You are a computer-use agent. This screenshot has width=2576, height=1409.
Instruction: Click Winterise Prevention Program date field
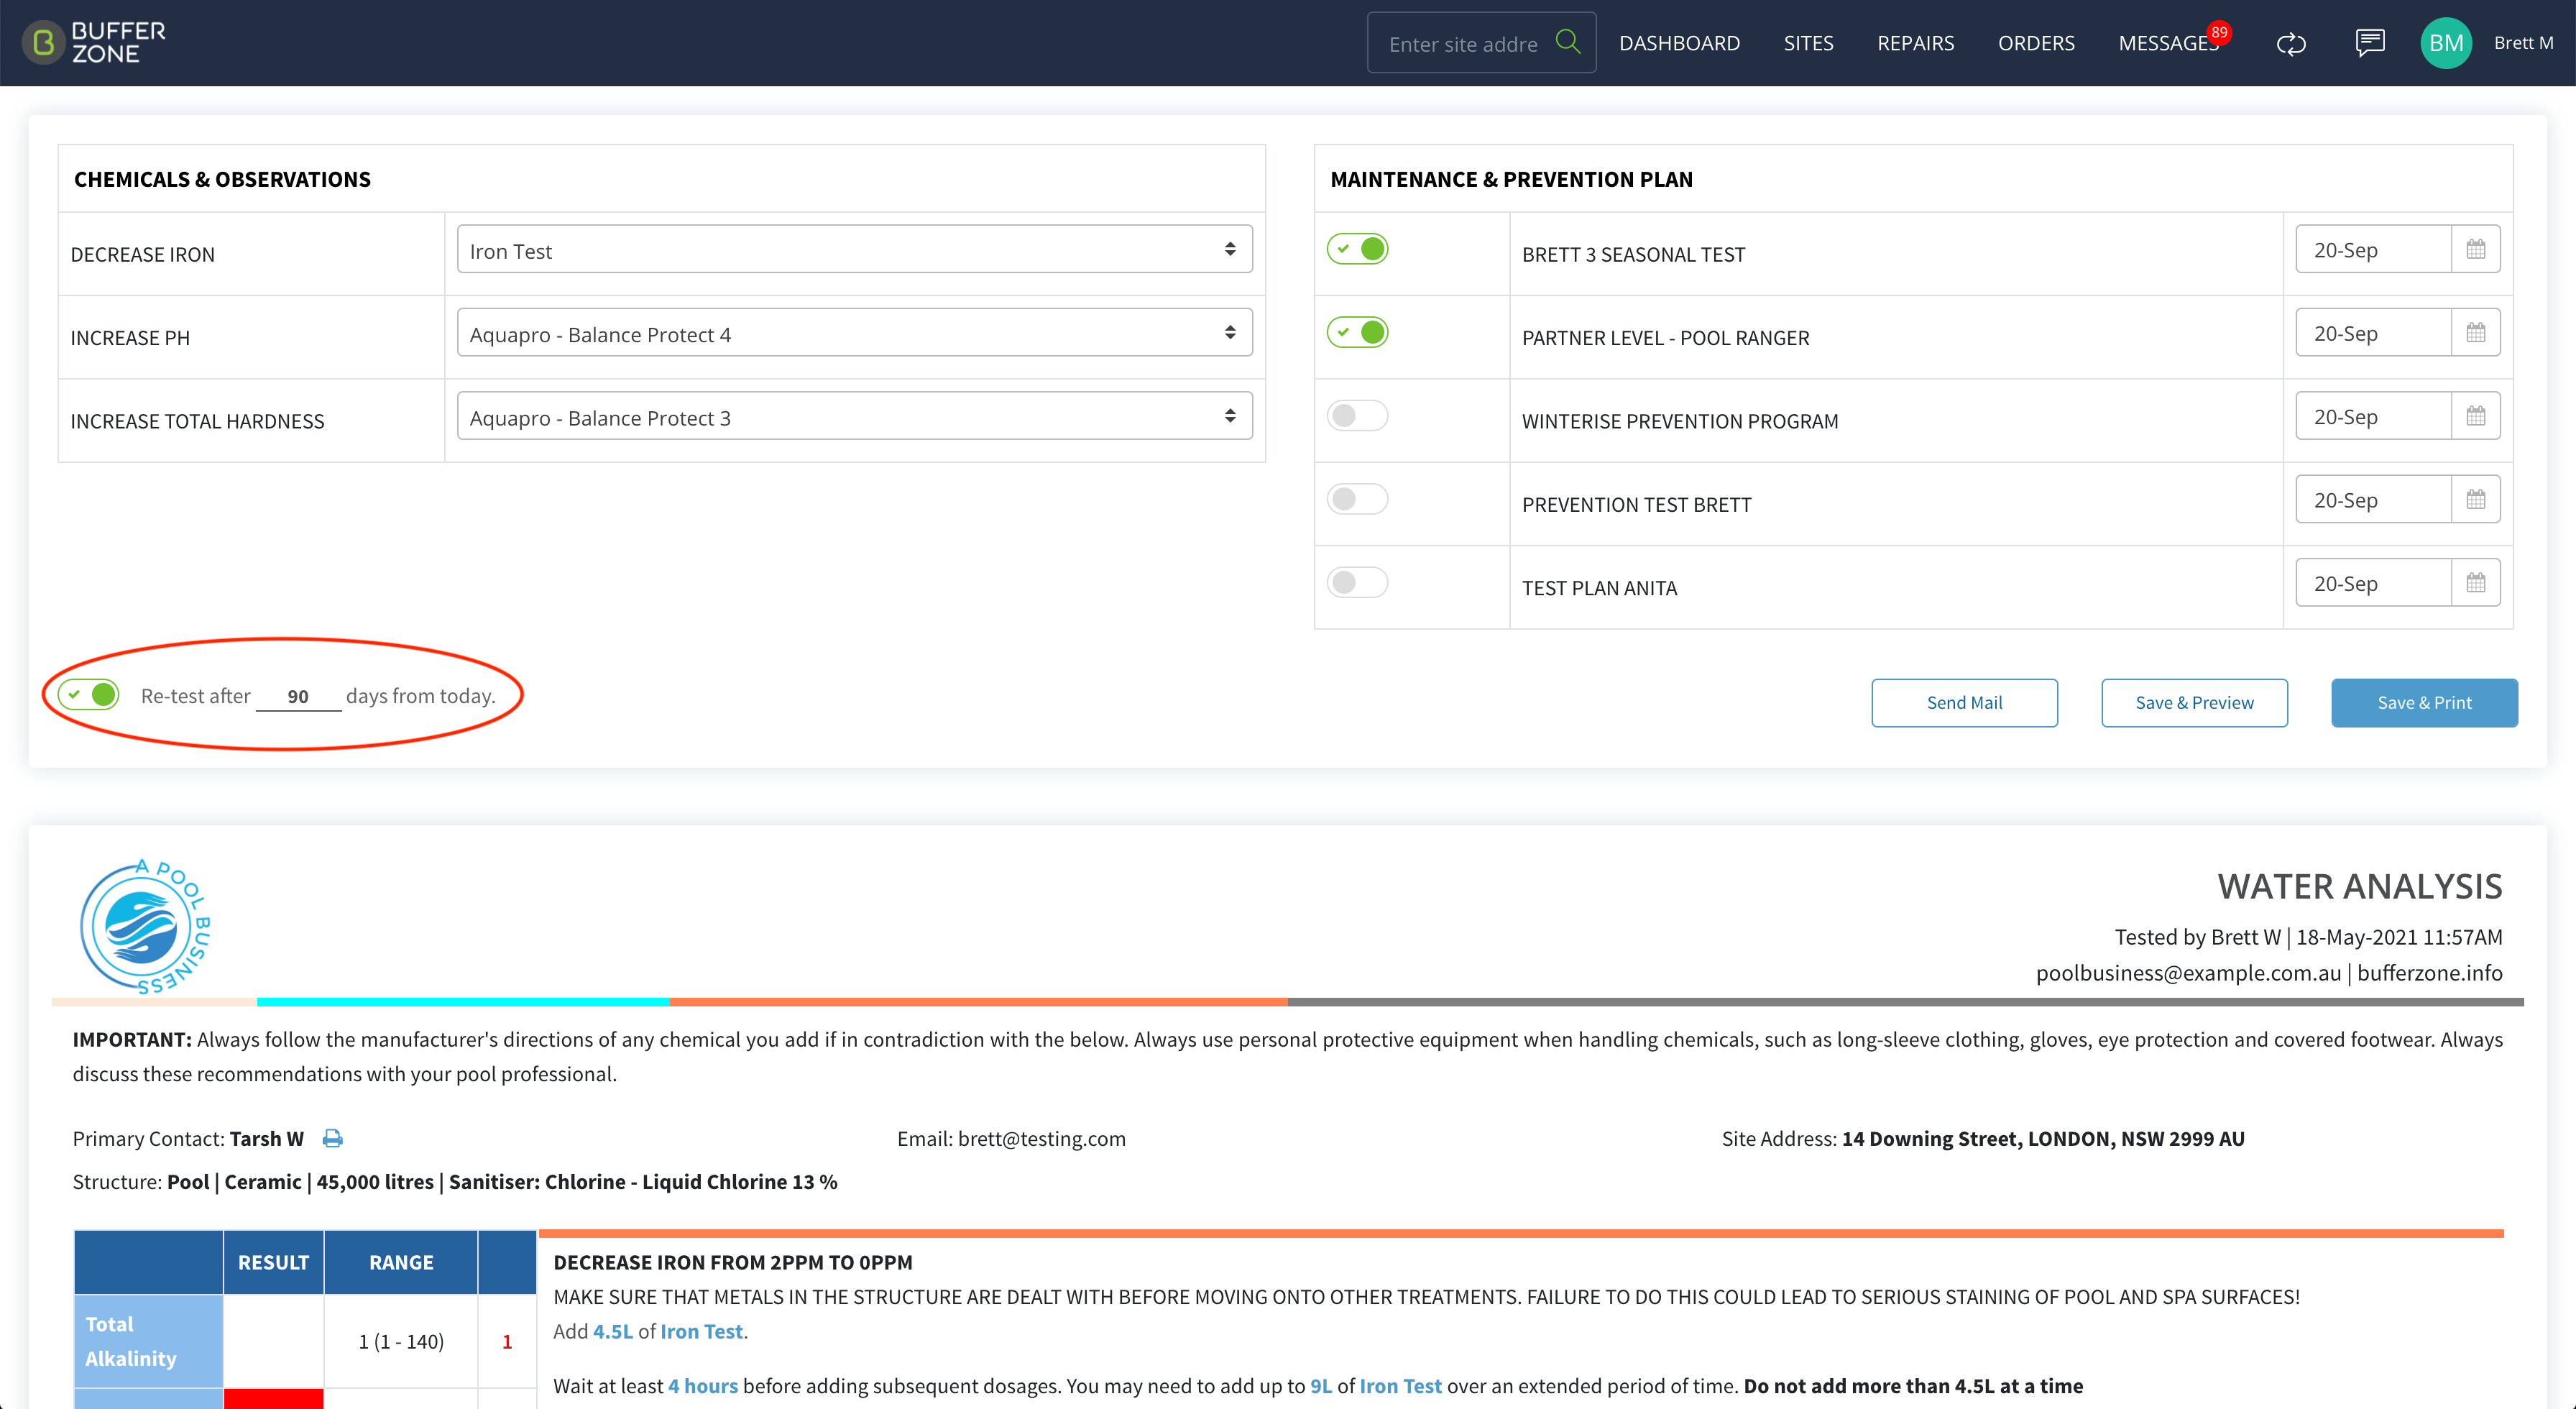[x=2373, y=416]
